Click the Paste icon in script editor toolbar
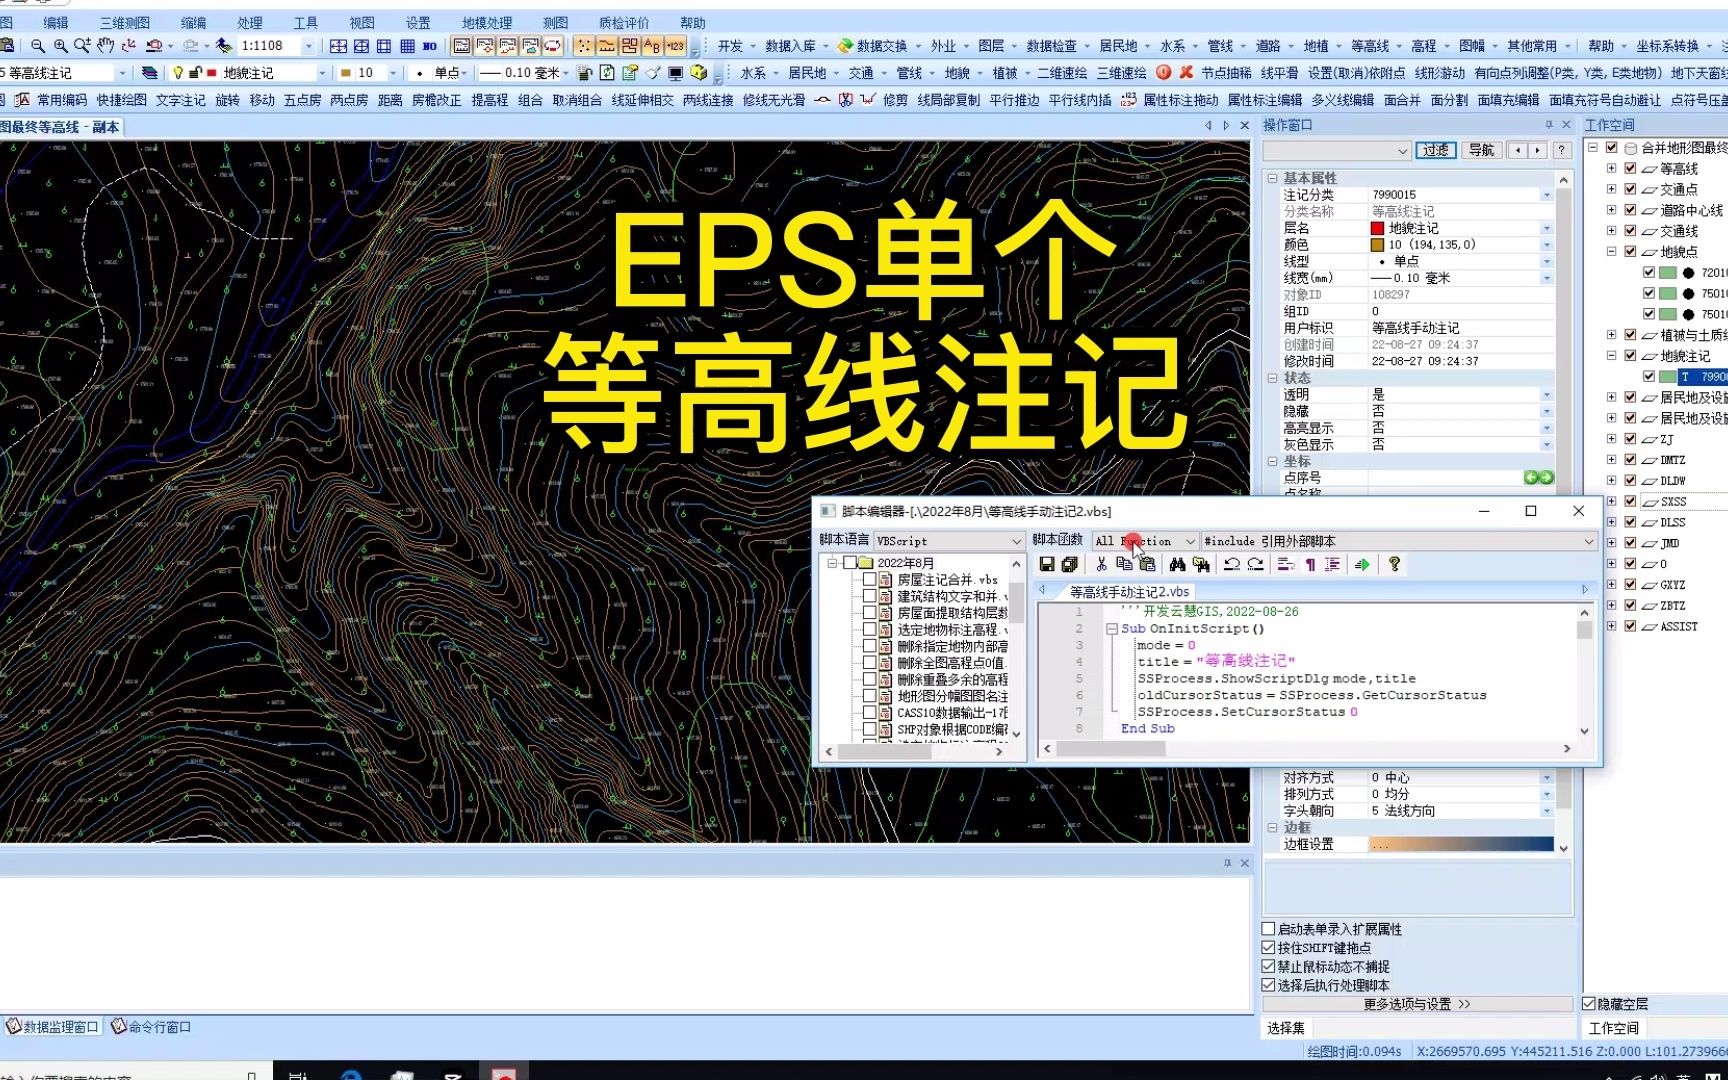This screenshot has height=1080, width=1728. click(x=1147, y=564)
